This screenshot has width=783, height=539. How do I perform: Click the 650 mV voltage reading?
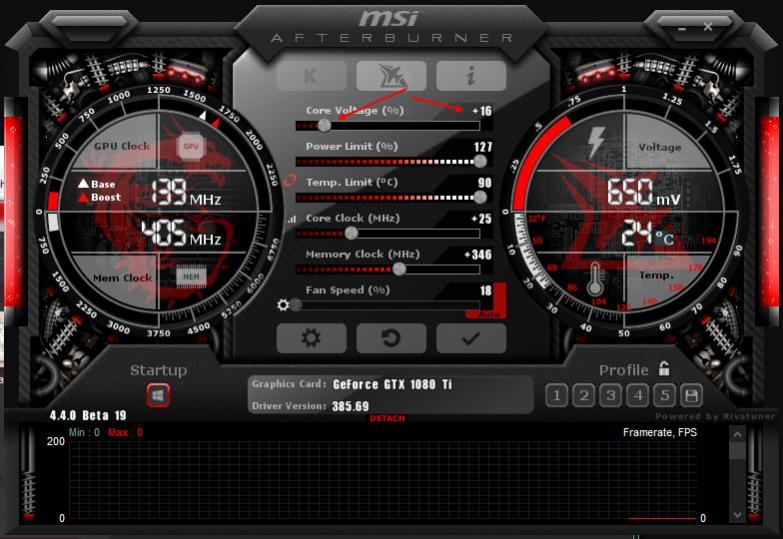coord(644,192)
